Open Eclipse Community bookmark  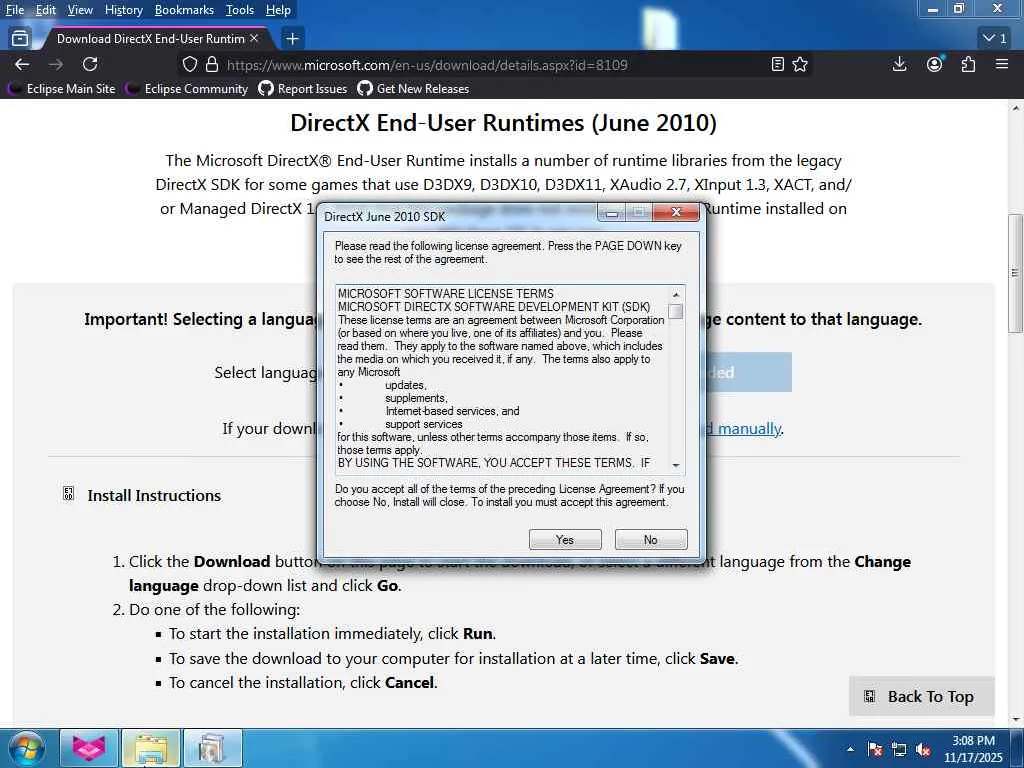click(188, 89)
